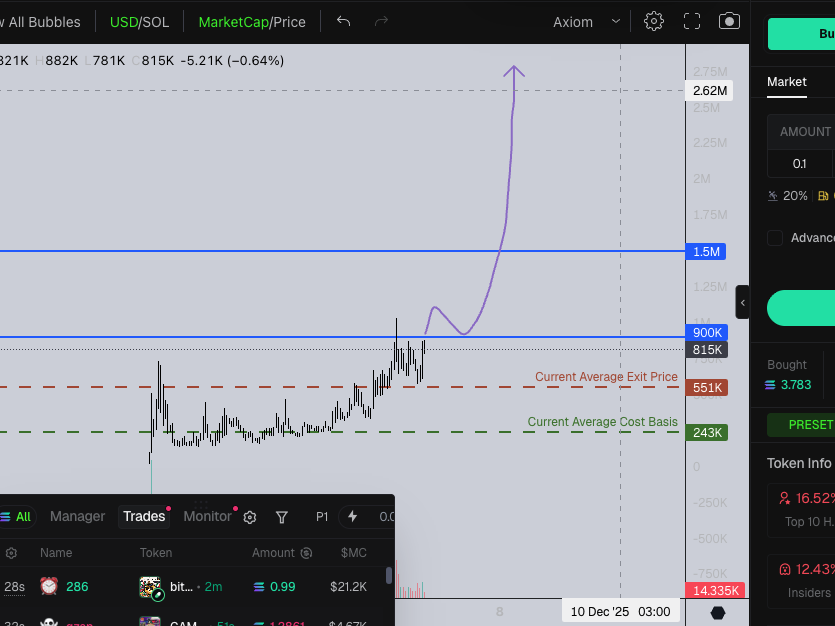
Task: Switch to the Manager tab
Action: pos(77,517)
